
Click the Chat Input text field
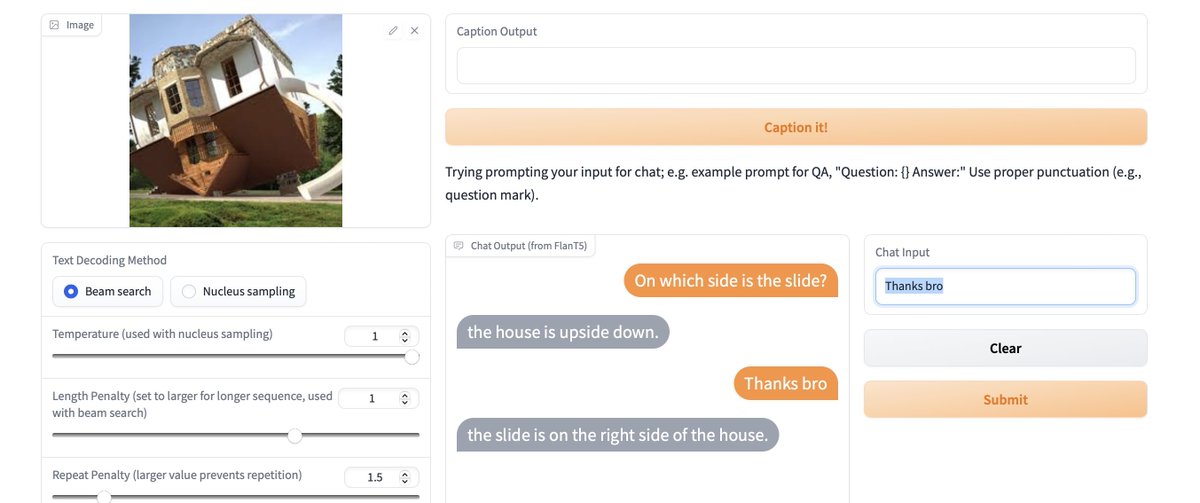pyautogui.click(x=1005, y=286)
